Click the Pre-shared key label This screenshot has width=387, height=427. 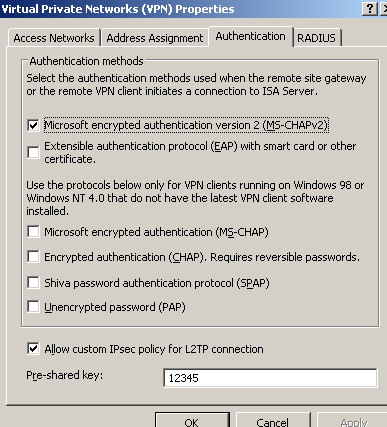65,375
